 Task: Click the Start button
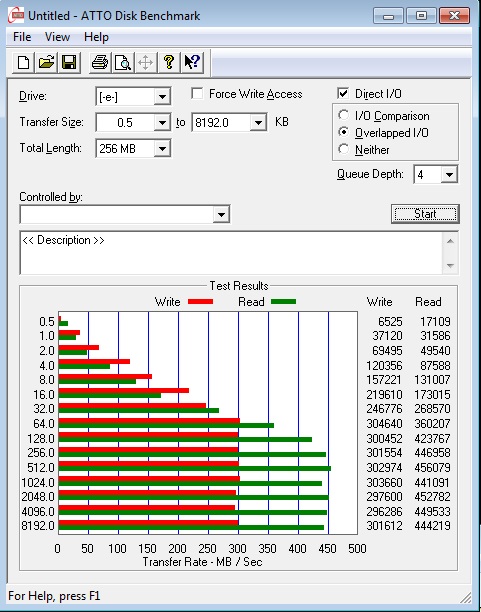click(425, 214)
